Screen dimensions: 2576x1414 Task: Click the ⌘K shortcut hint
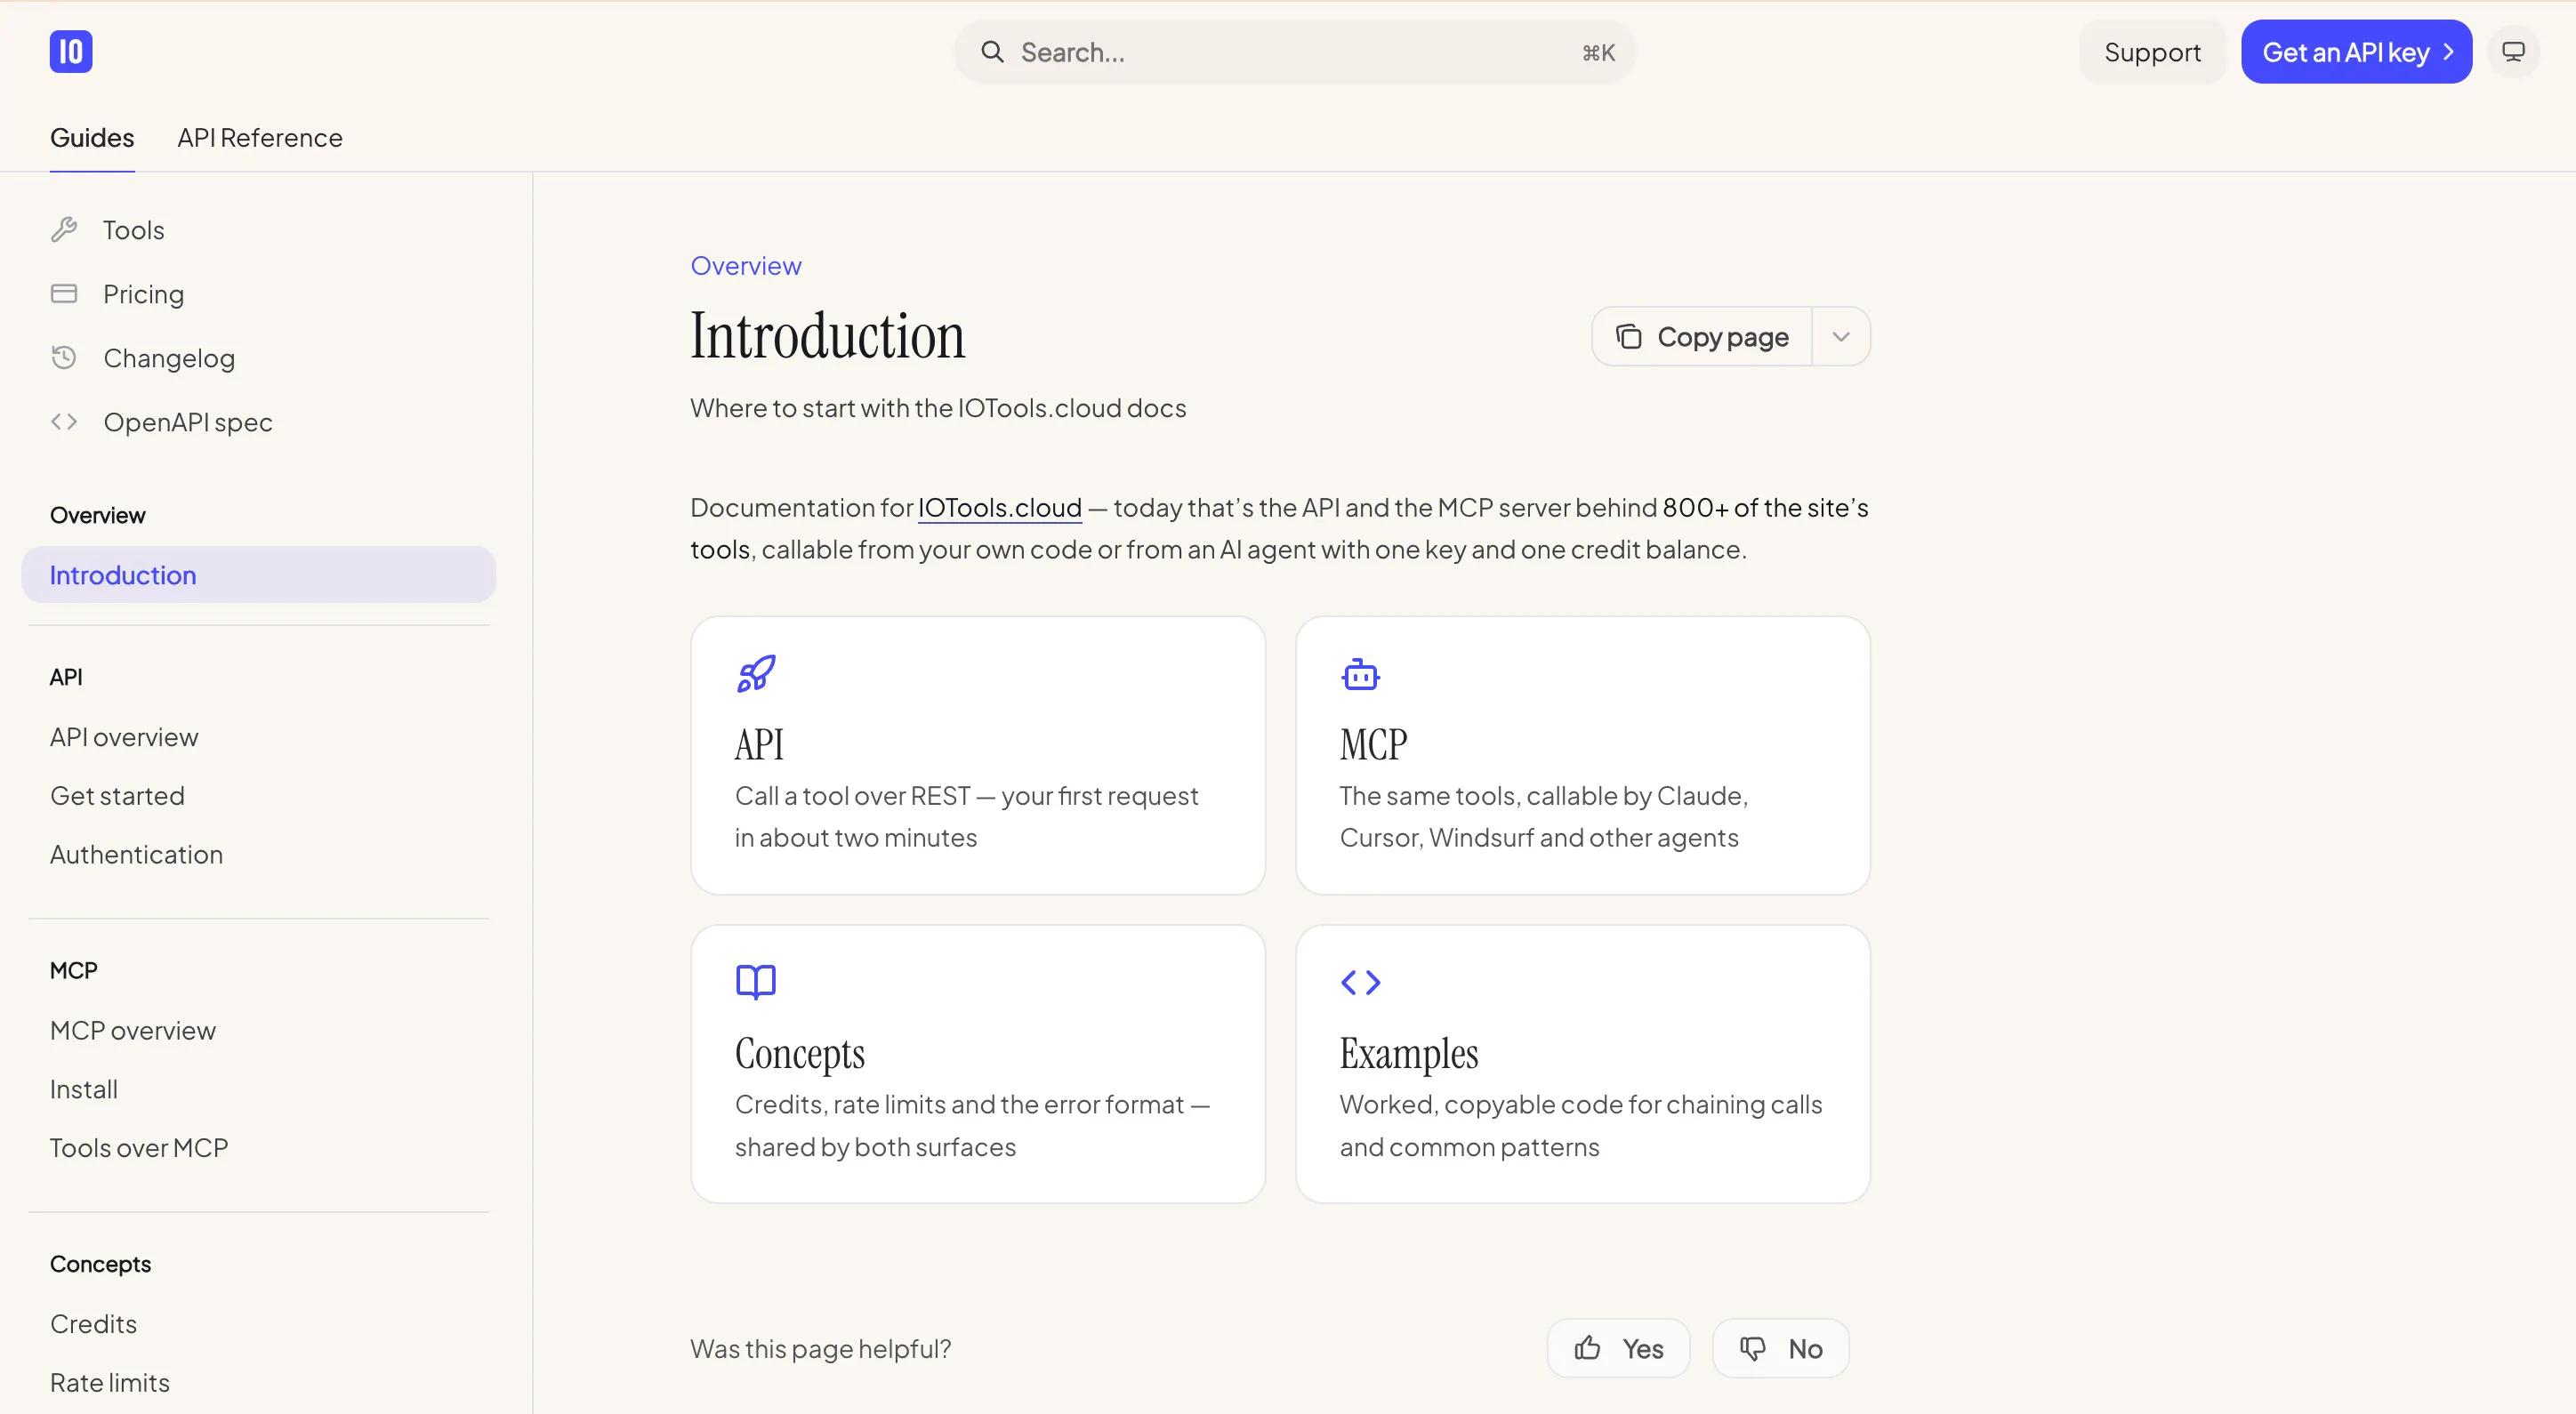point(1598,53)
